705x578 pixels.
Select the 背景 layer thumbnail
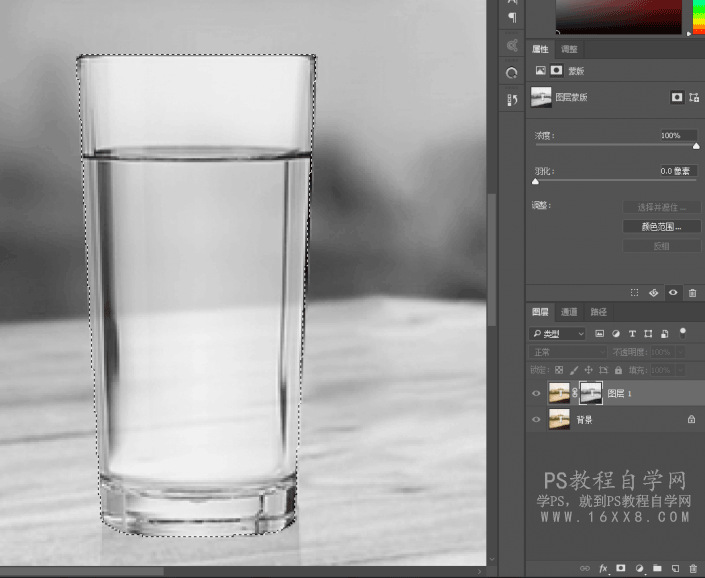pos(559,419)
